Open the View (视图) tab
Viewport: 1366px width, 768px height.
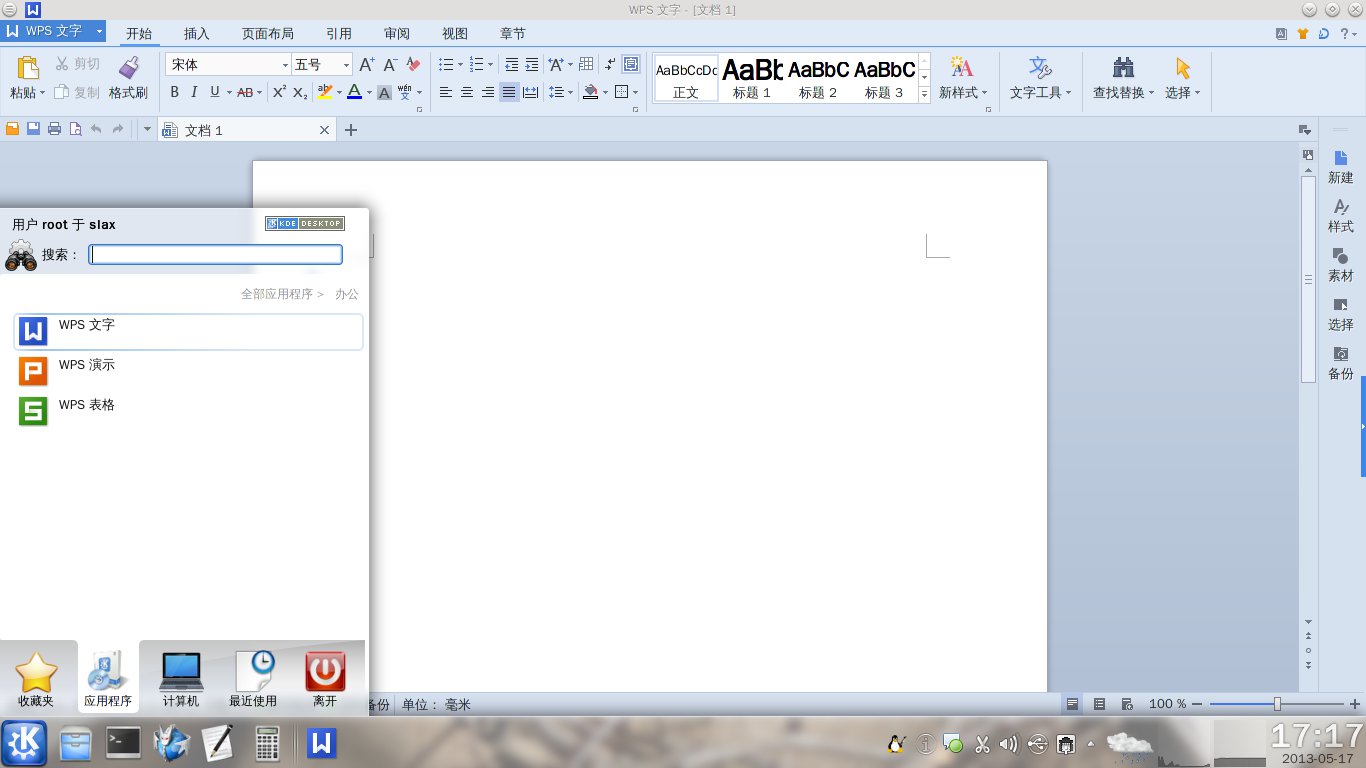pos(455,33)
